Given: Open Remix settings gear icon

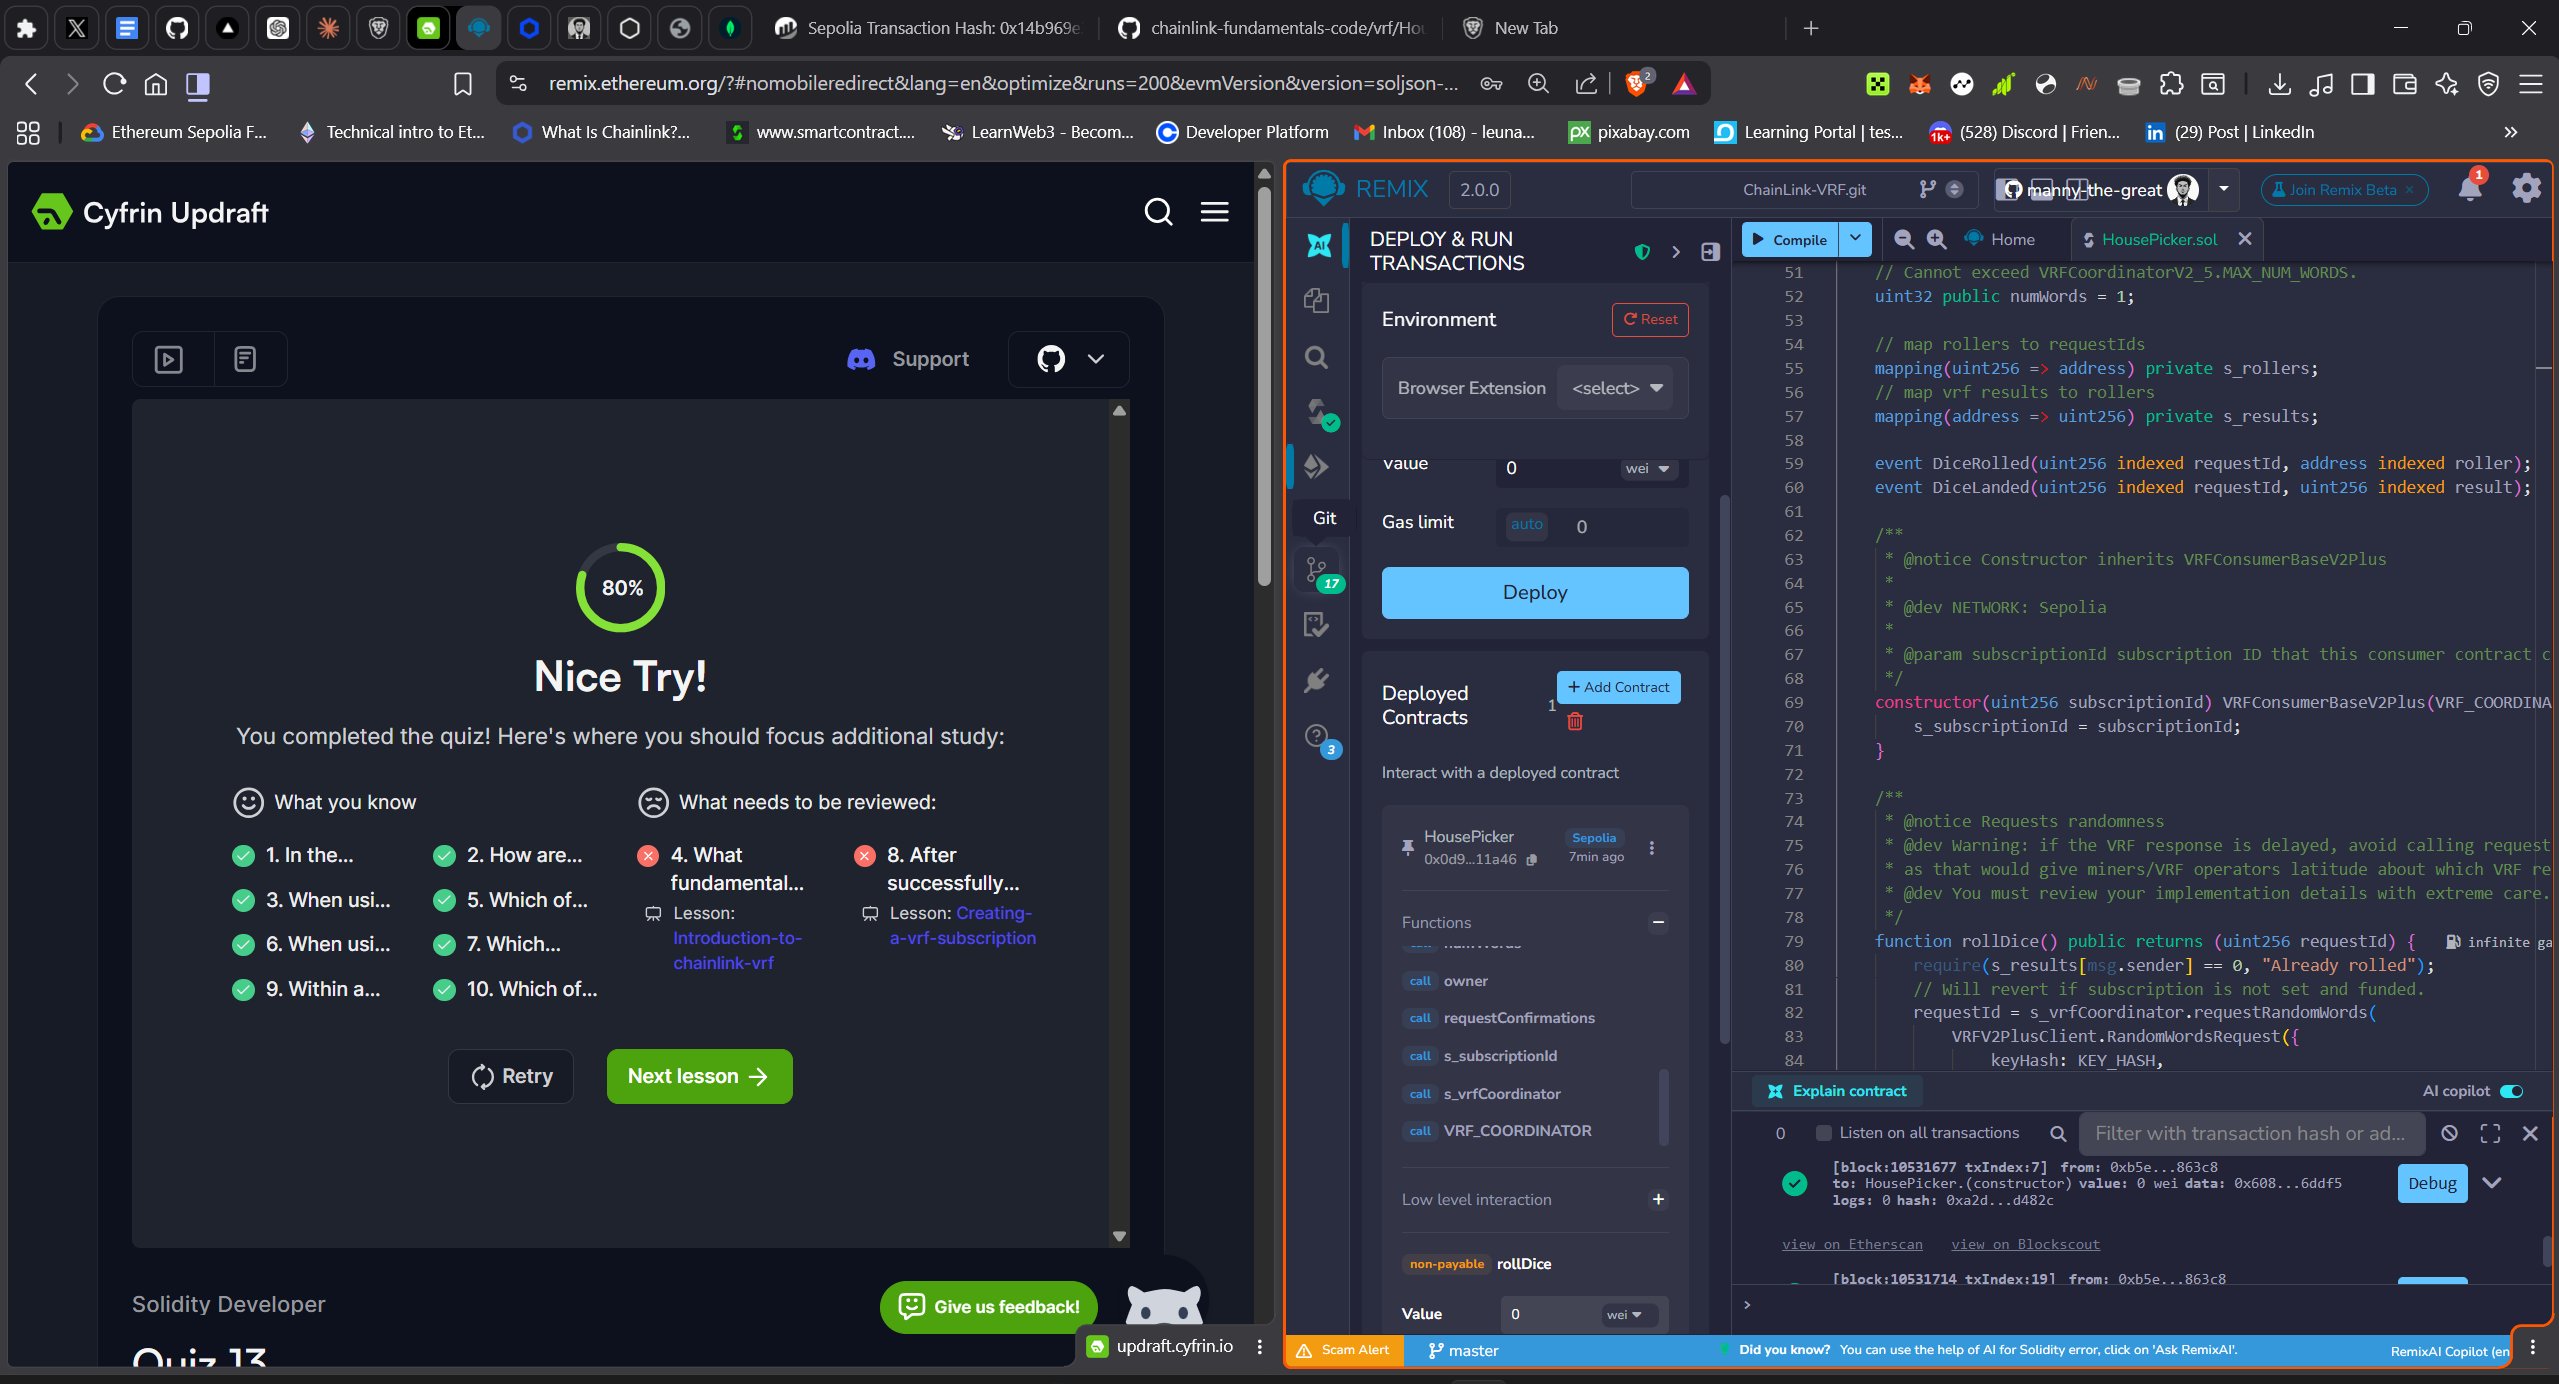Looking at the screenshot, I should coord(2526,189).
